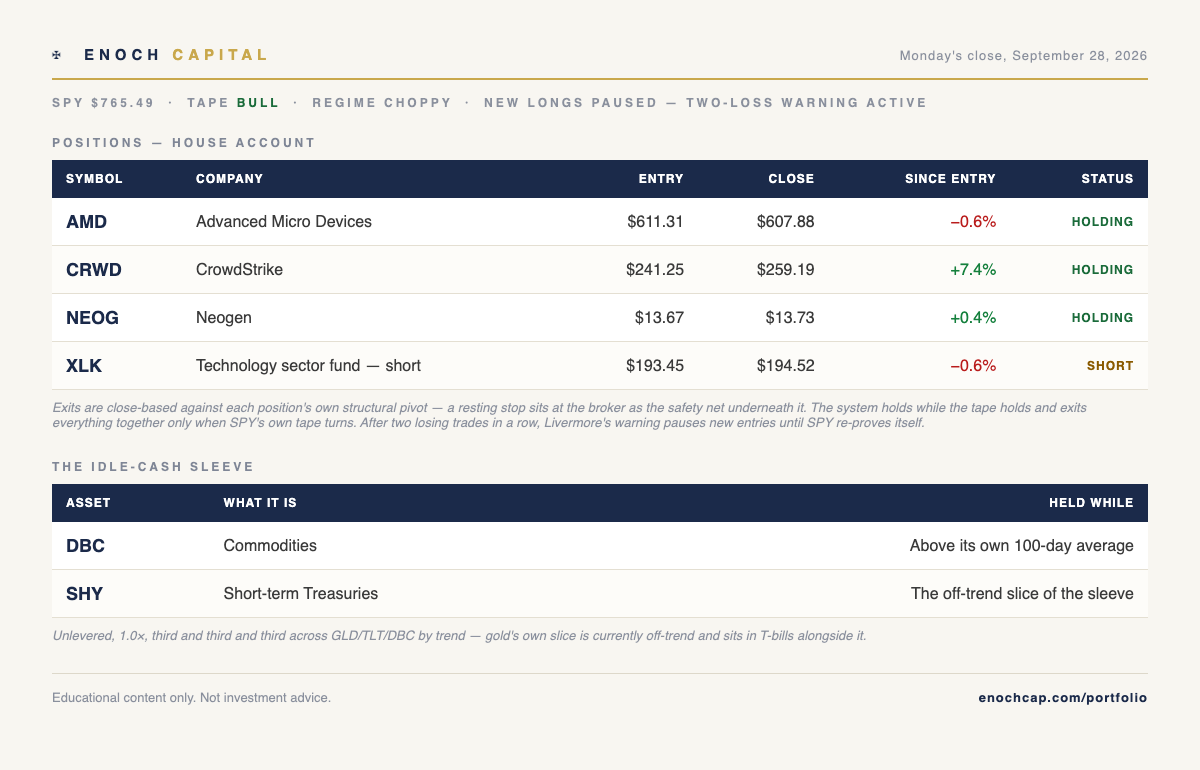1200x770 pixels.
Task: Select the XLK ticker symbol
Action: [x=84, y=366]
